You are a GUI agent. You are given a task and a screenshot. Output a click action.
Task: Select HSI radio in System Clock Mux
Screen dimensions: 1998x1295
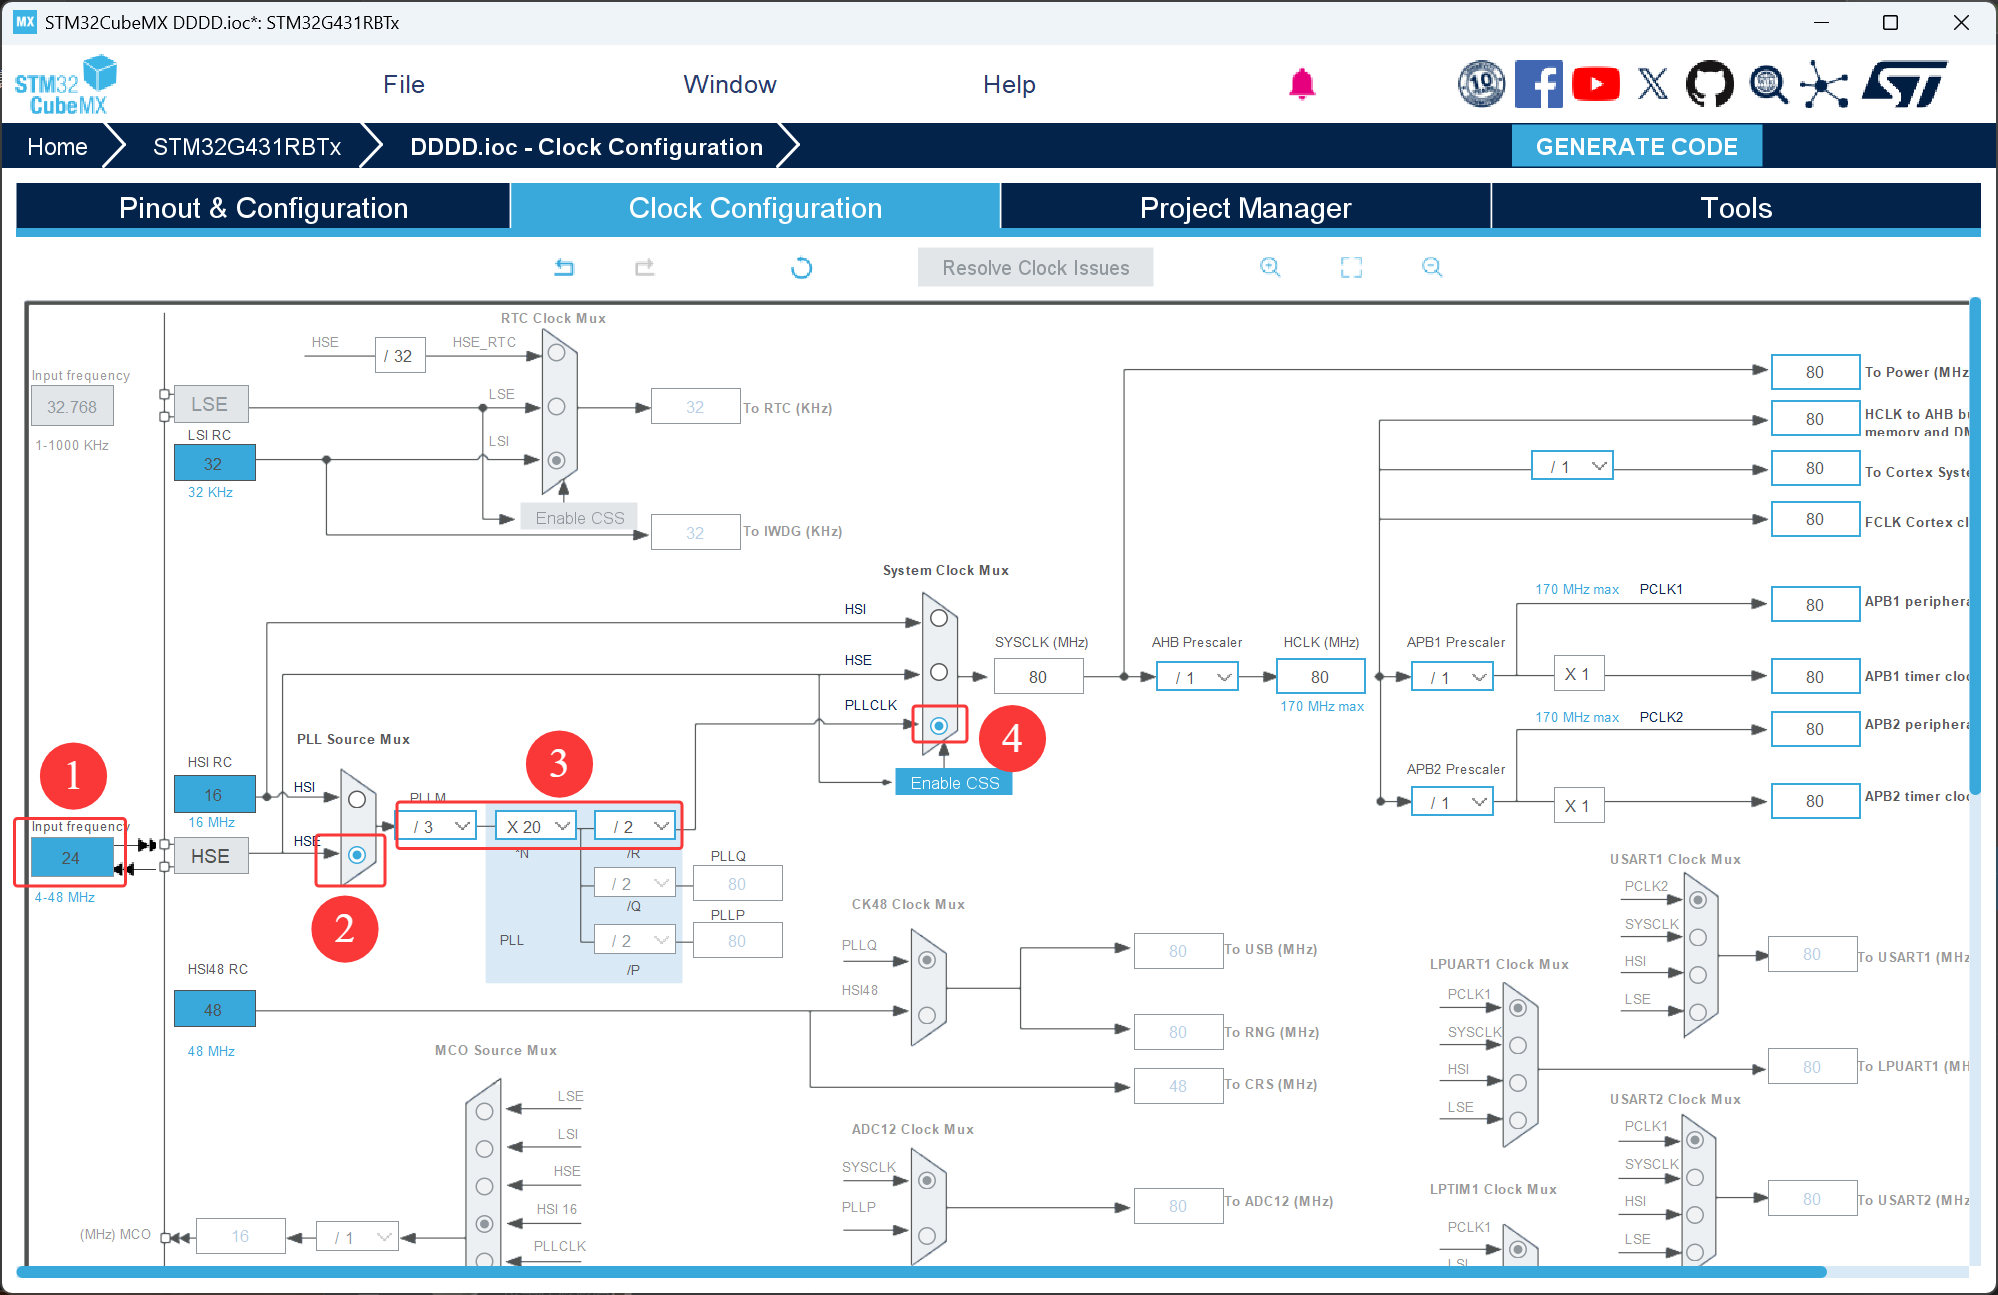[x=939, y=618]
